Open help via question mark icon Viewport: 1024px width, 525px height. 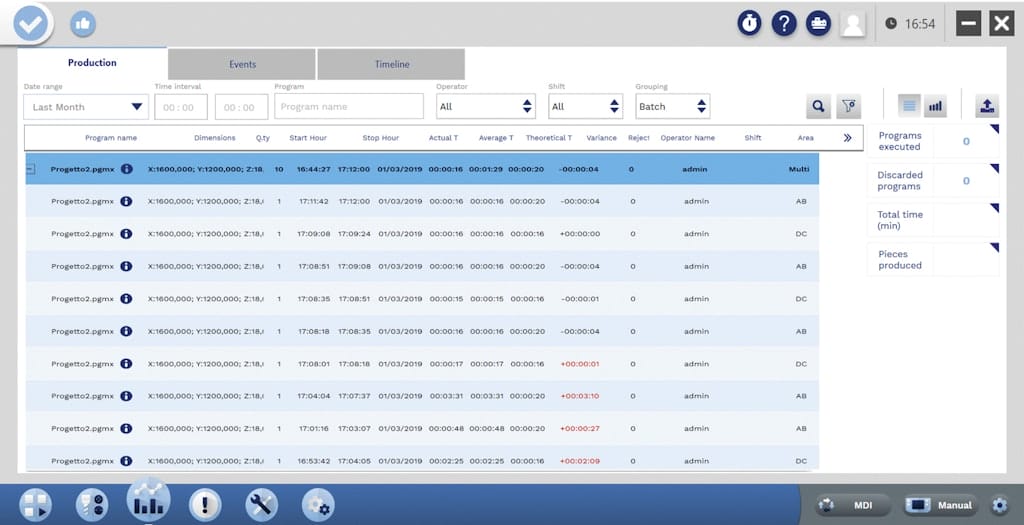(784, 24)
